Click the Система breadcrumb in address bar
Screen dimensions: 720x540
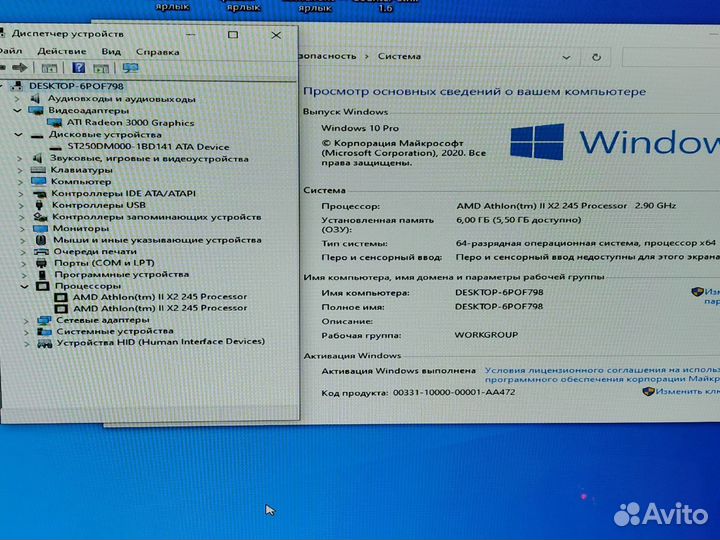[x=399, y=56]
